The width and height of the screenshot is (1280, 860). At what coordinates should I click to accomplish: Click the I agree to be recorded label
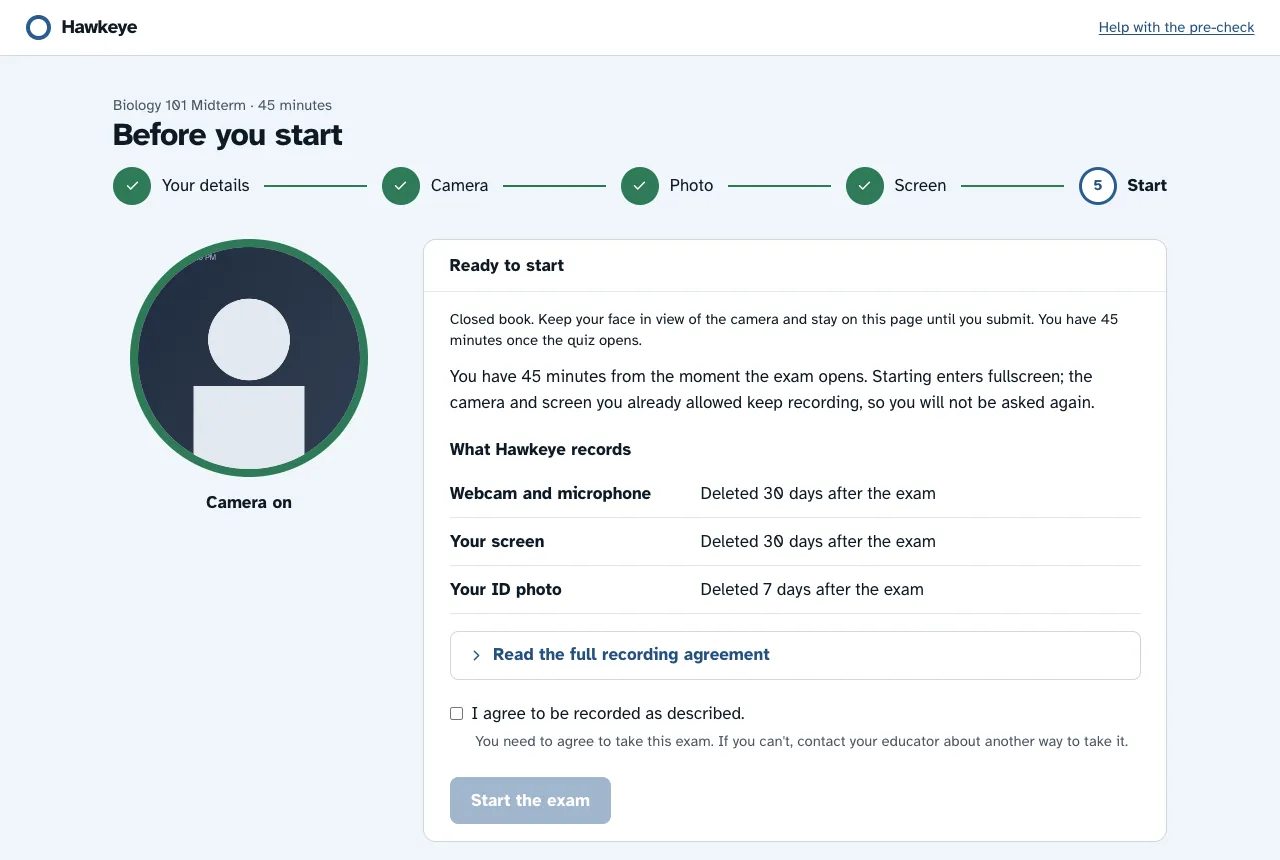pyautogui.click(x=608, y=714)
